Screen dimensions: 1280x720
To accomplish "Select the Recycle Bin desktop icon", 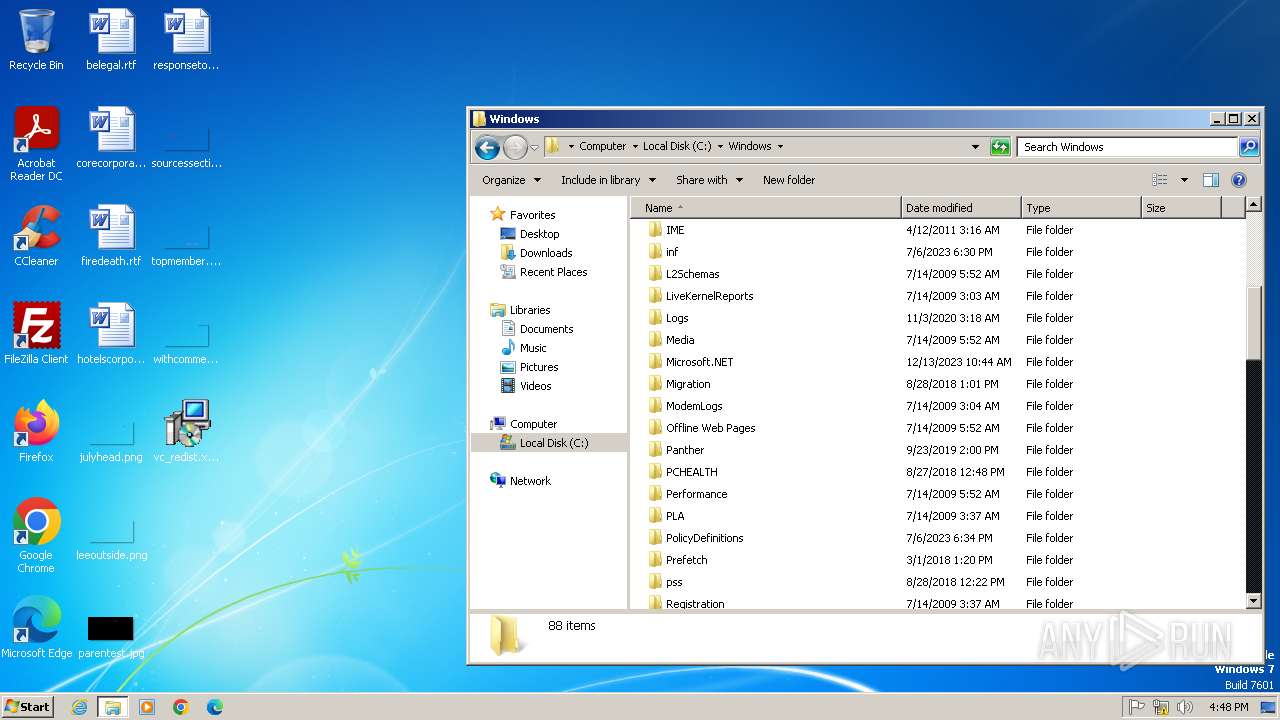I will click(36, 40).
